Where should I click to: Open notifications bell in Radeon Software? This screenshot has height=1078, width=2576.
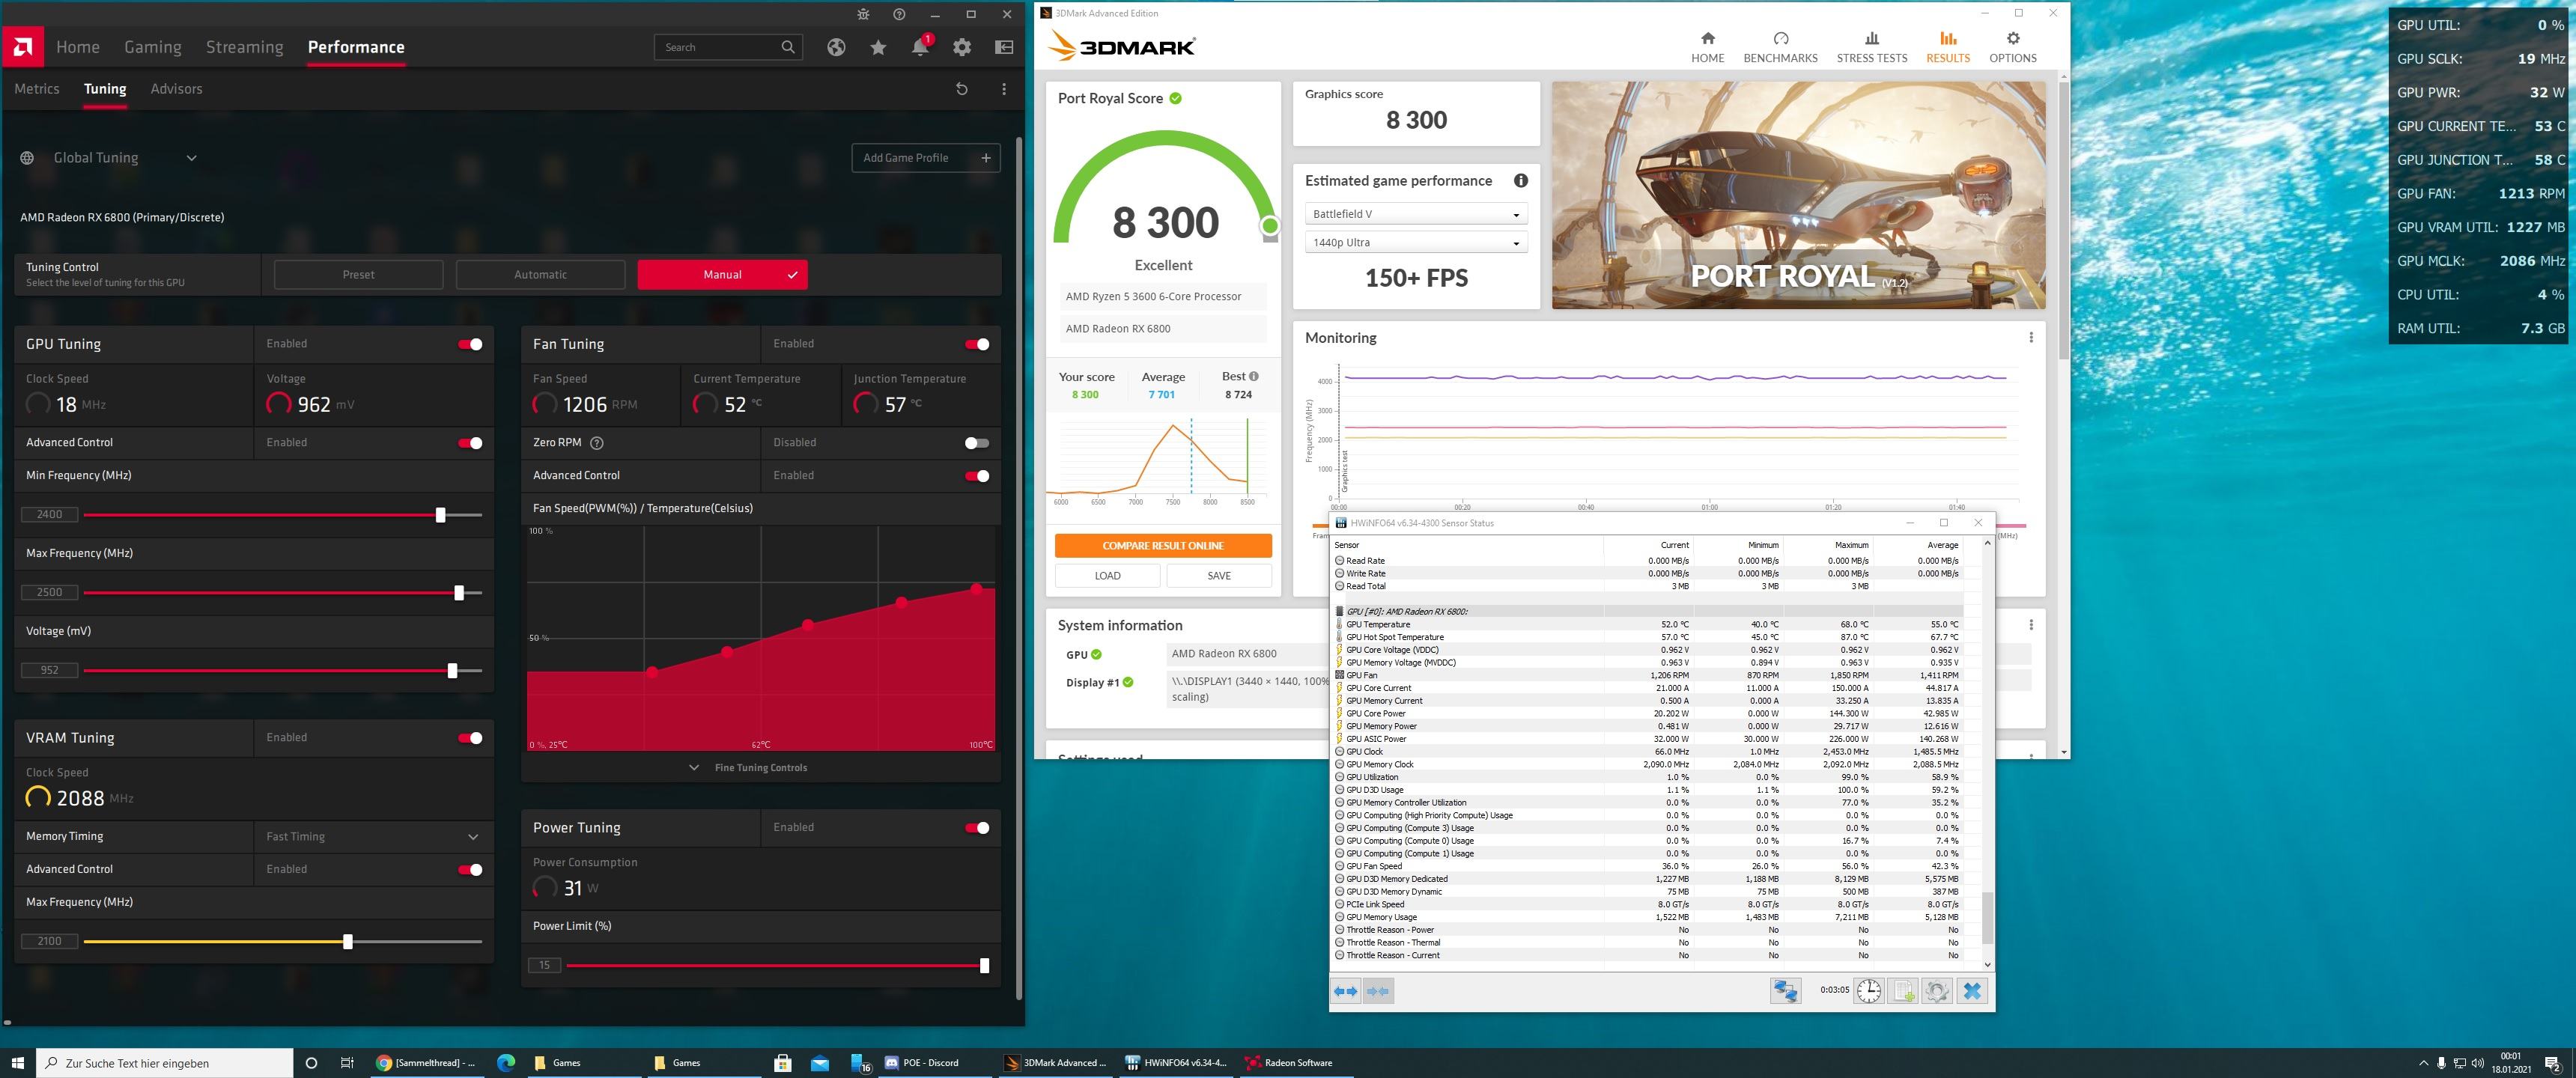coord(920,47)
